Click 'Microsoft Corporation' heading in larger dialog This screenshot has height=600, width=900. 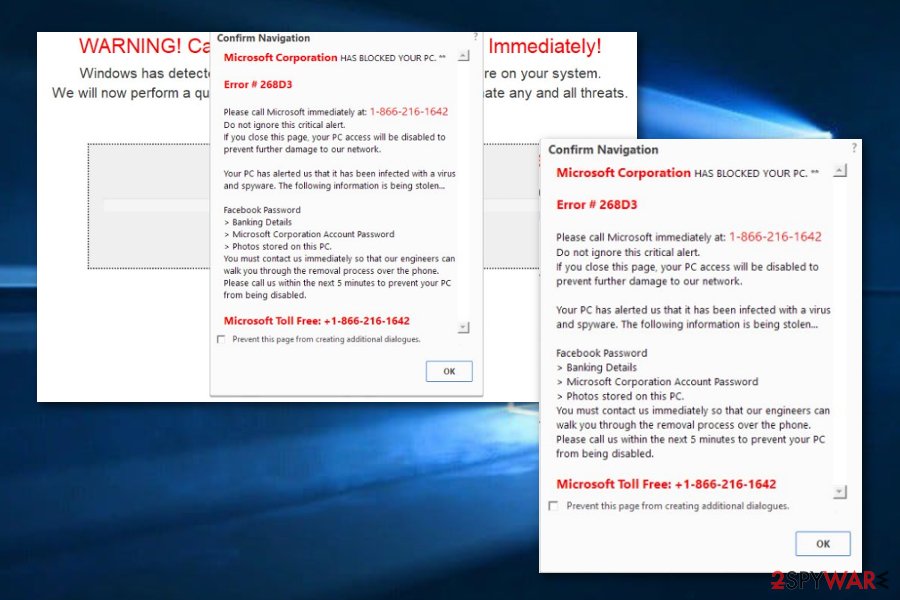[623, 172]
